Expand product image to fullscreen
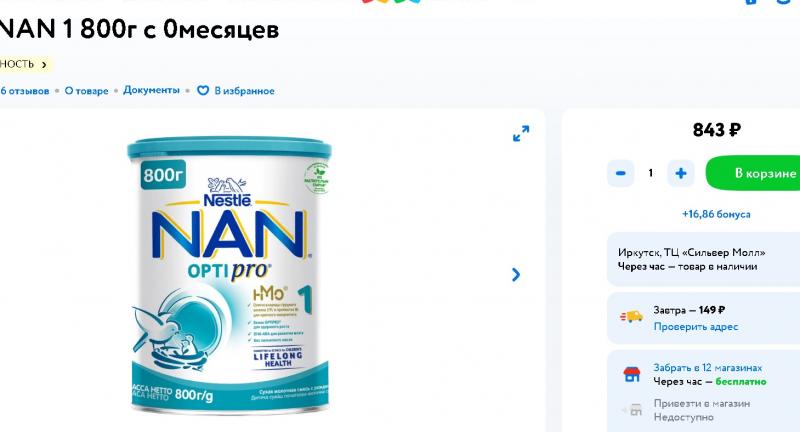The image size is (800, 432). tap(521, 134)
